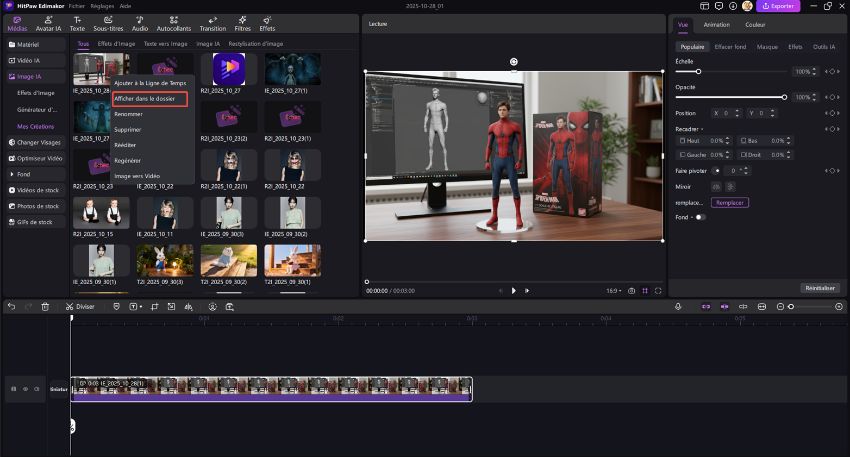This screenshot has height=457, width=850.
Task: Check the Haut crop checkbox
Action: 682,141
